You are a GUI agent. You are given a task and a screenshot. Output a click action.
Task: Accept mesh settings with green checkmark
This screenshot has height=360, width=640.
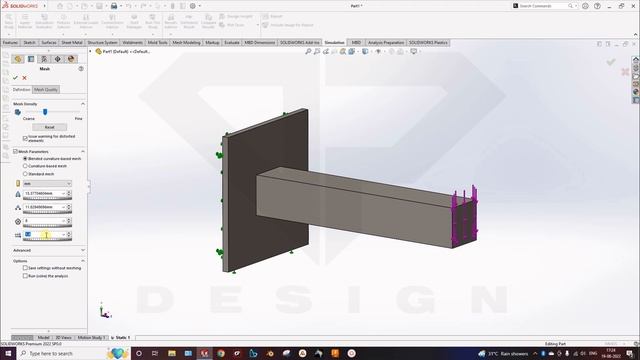pos(16,78)
